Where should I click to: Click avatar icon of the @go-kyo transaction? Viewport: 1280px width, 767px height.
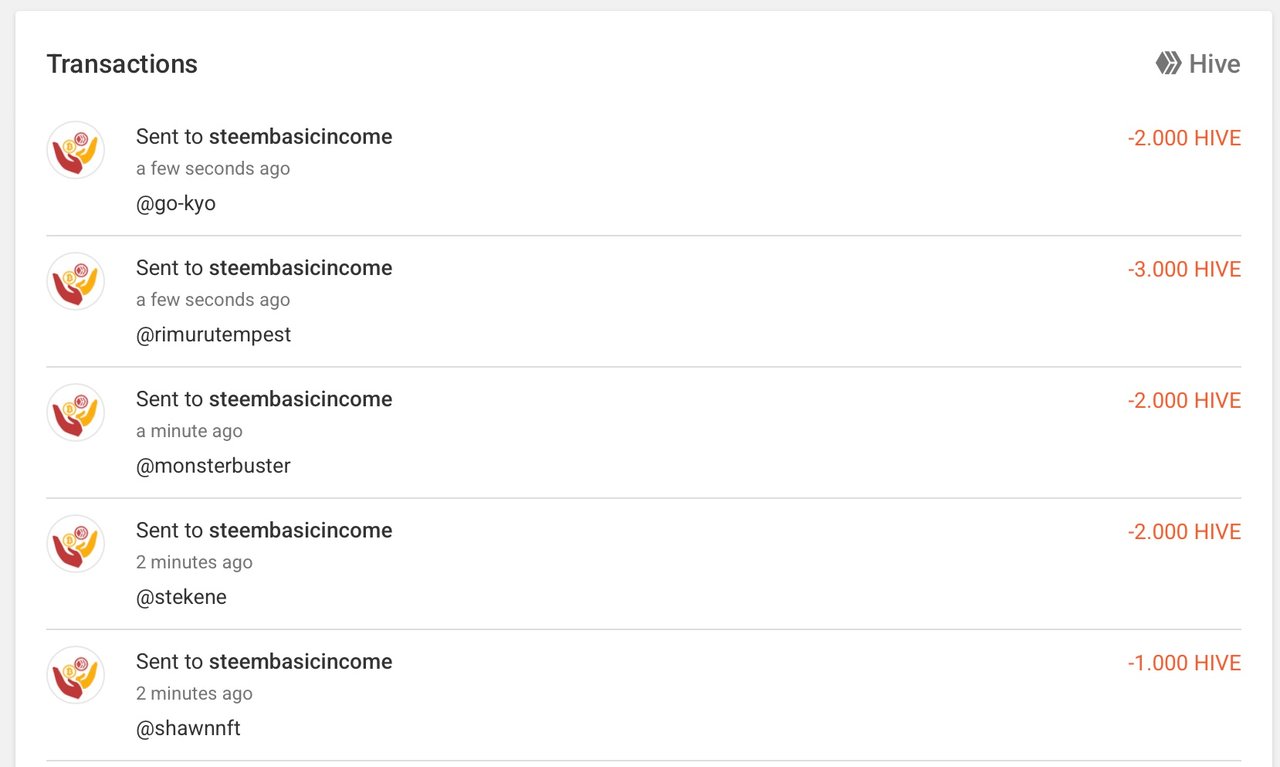click(76, 150)
